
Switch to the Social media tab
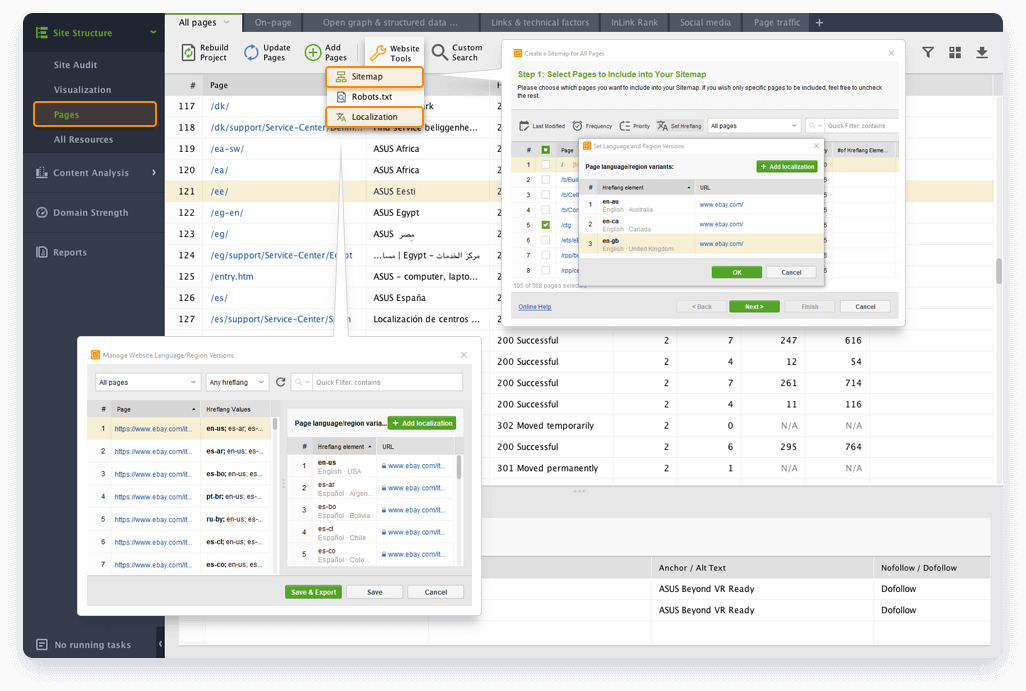tap(705, 22)
